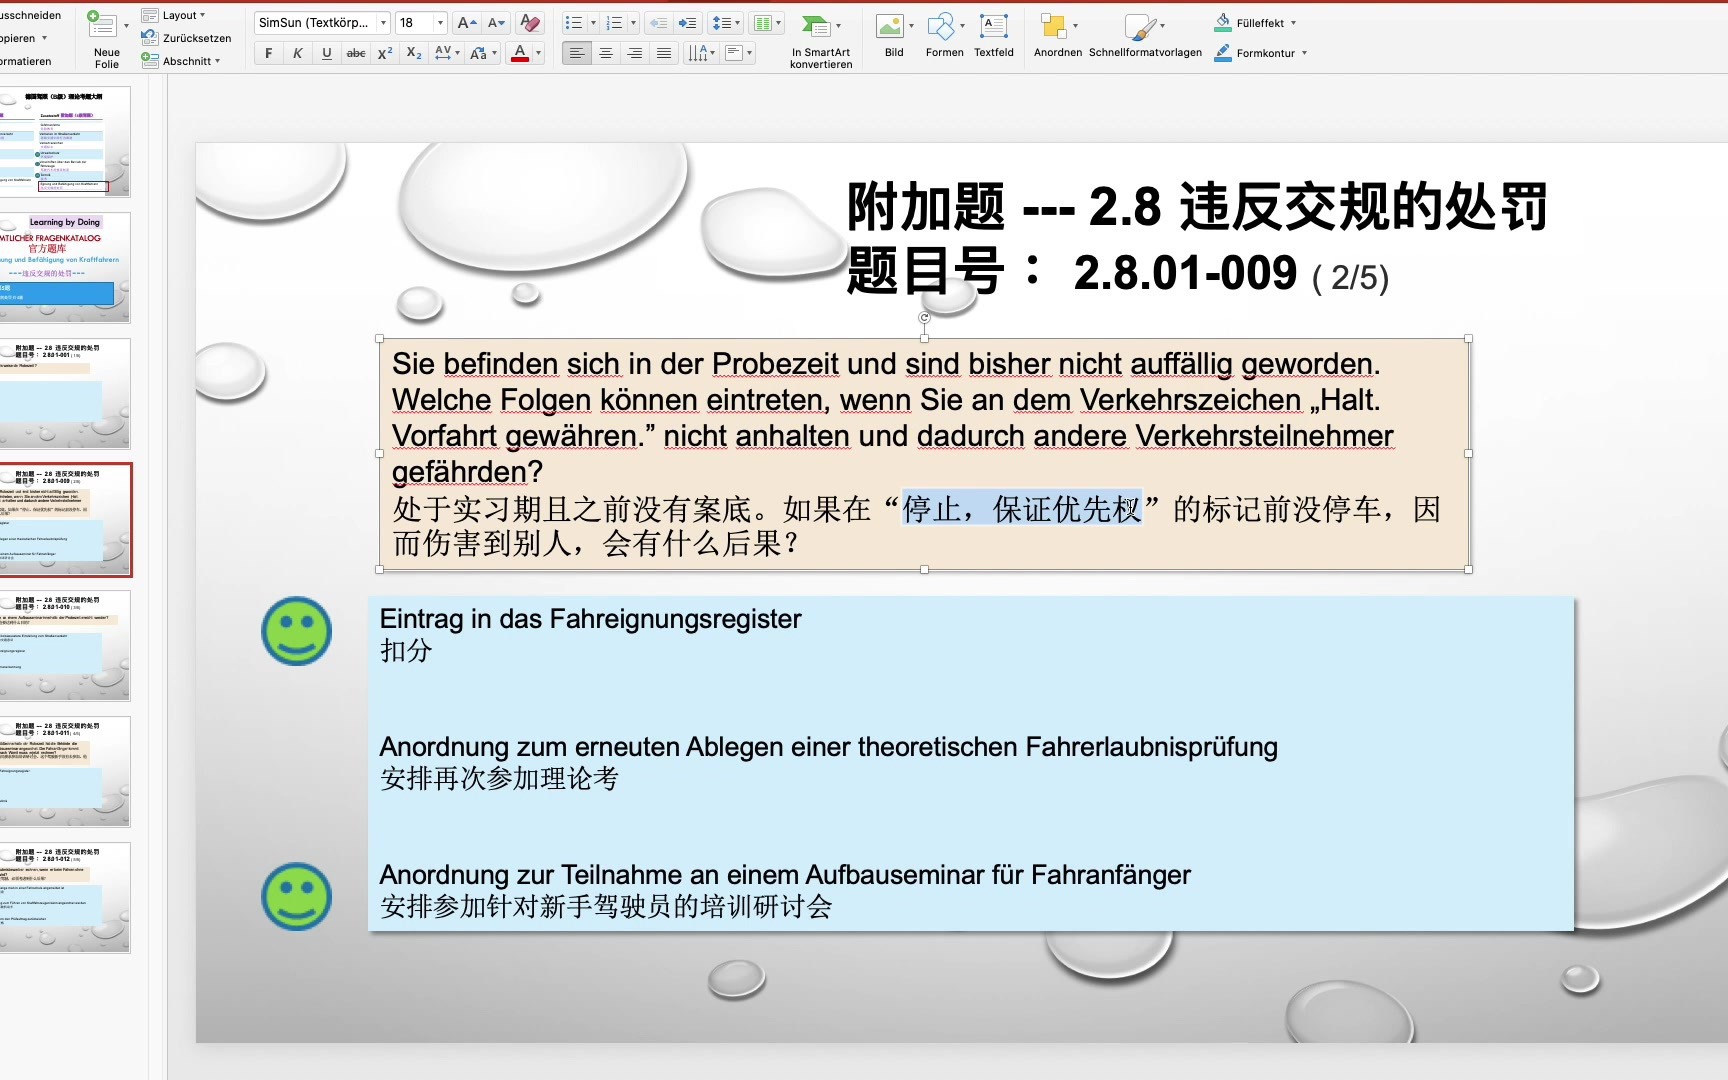Toggle bold (F) formatting

click(x=268, y=53)
